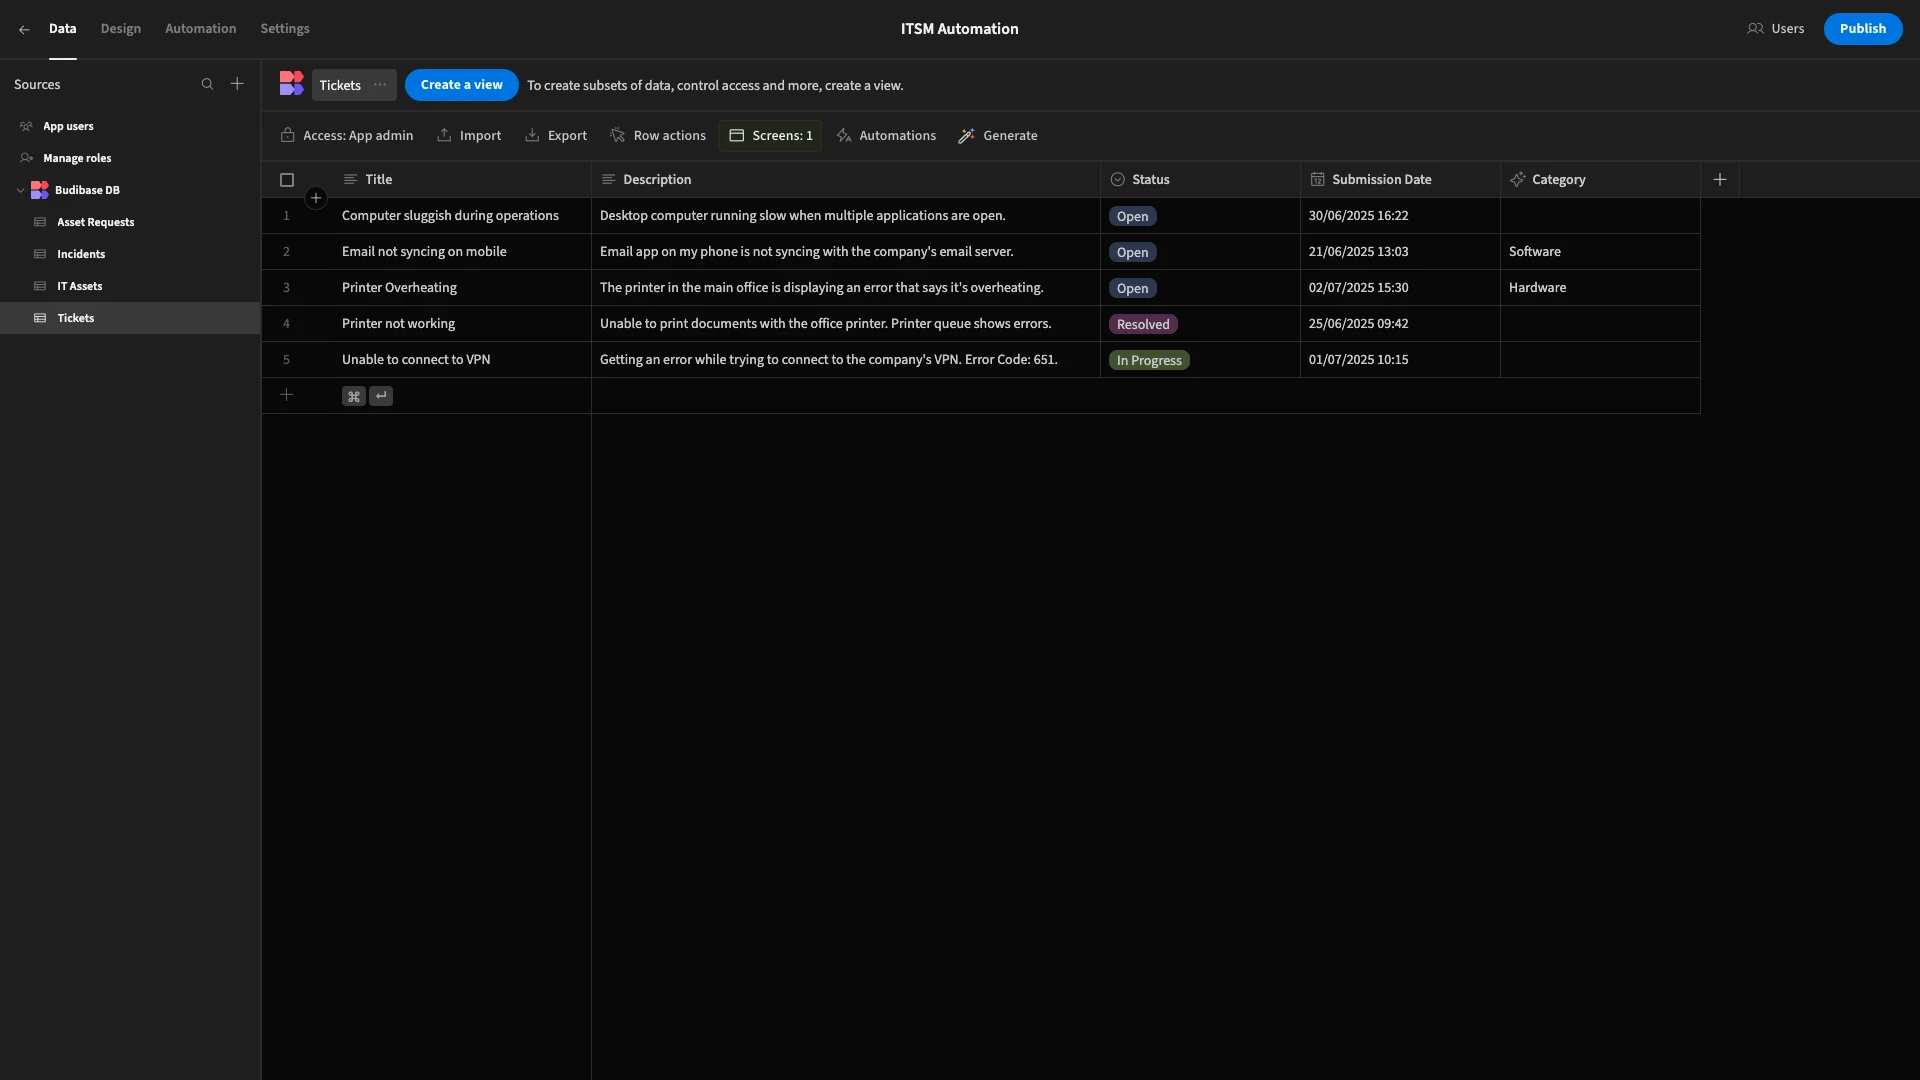Click the ITSM Automation app title
This screenshot has height=1080, width=1920.
click(959, 29)
